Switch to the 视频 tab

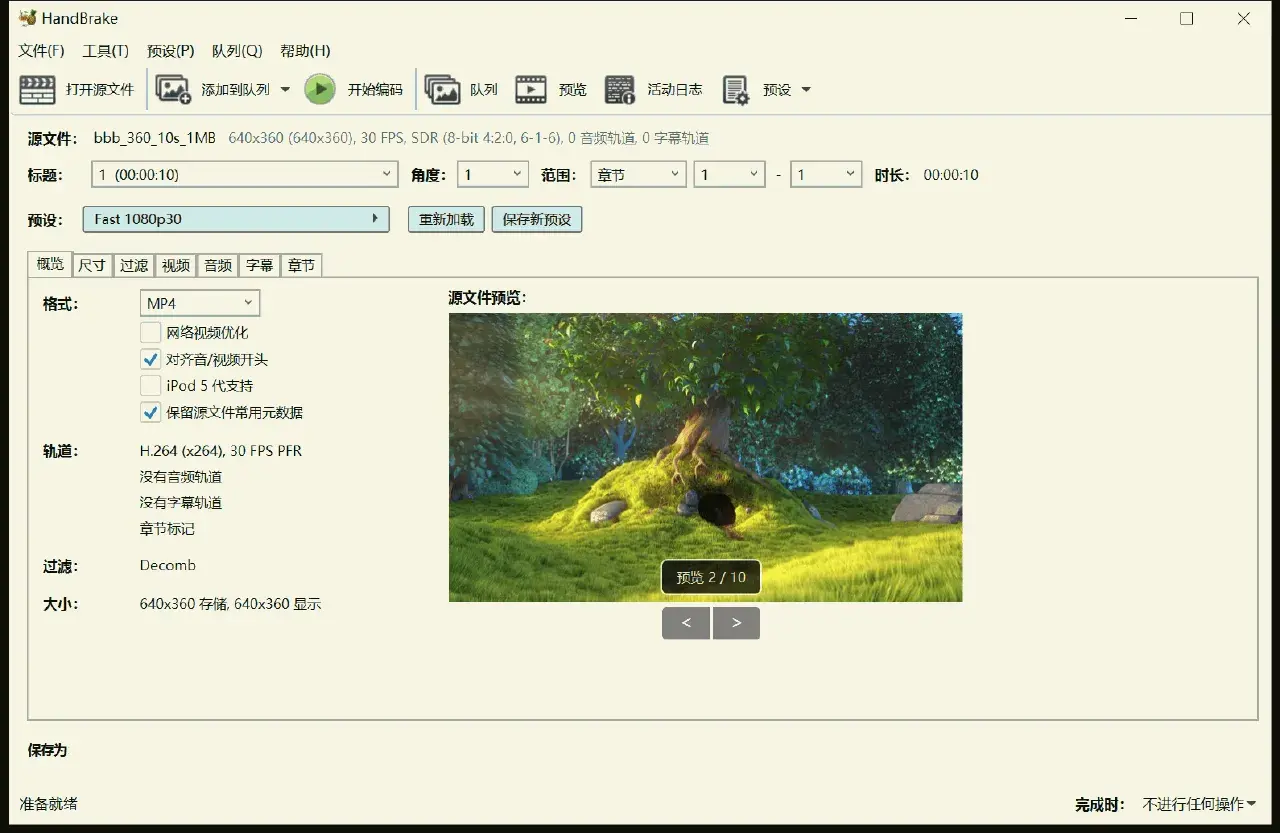pos(176,265)
